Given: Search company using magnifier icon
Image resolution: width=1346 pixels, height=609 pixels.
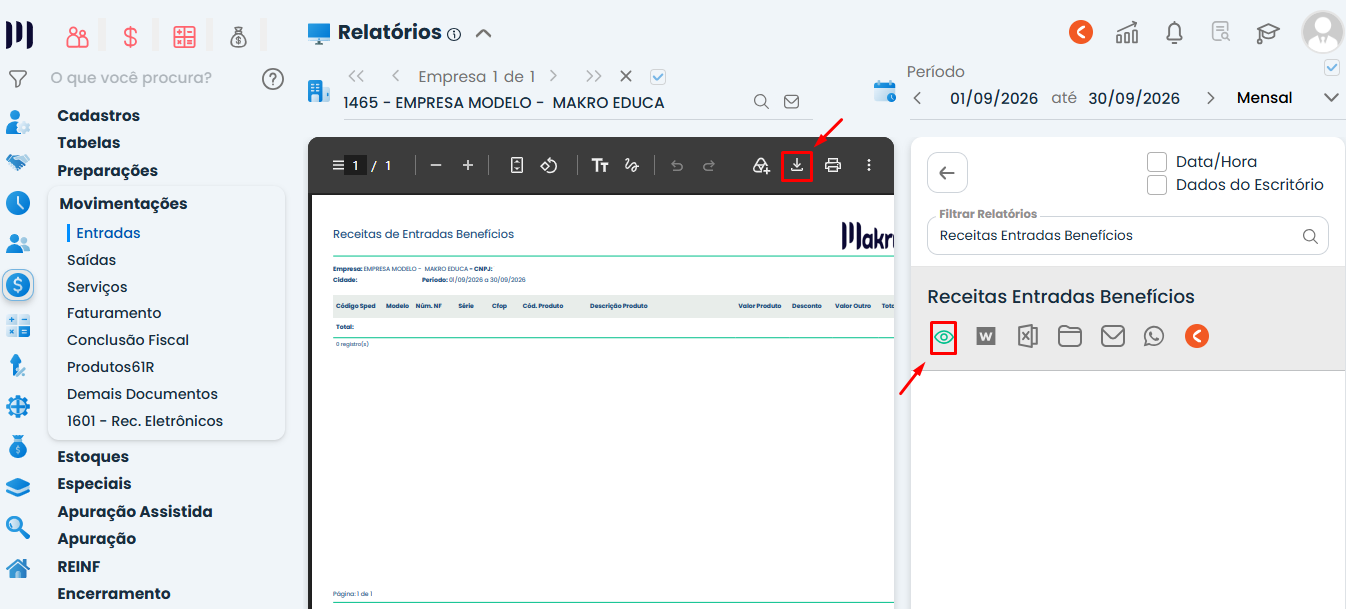Looking at the screenshot, I should tap(761, 102).
